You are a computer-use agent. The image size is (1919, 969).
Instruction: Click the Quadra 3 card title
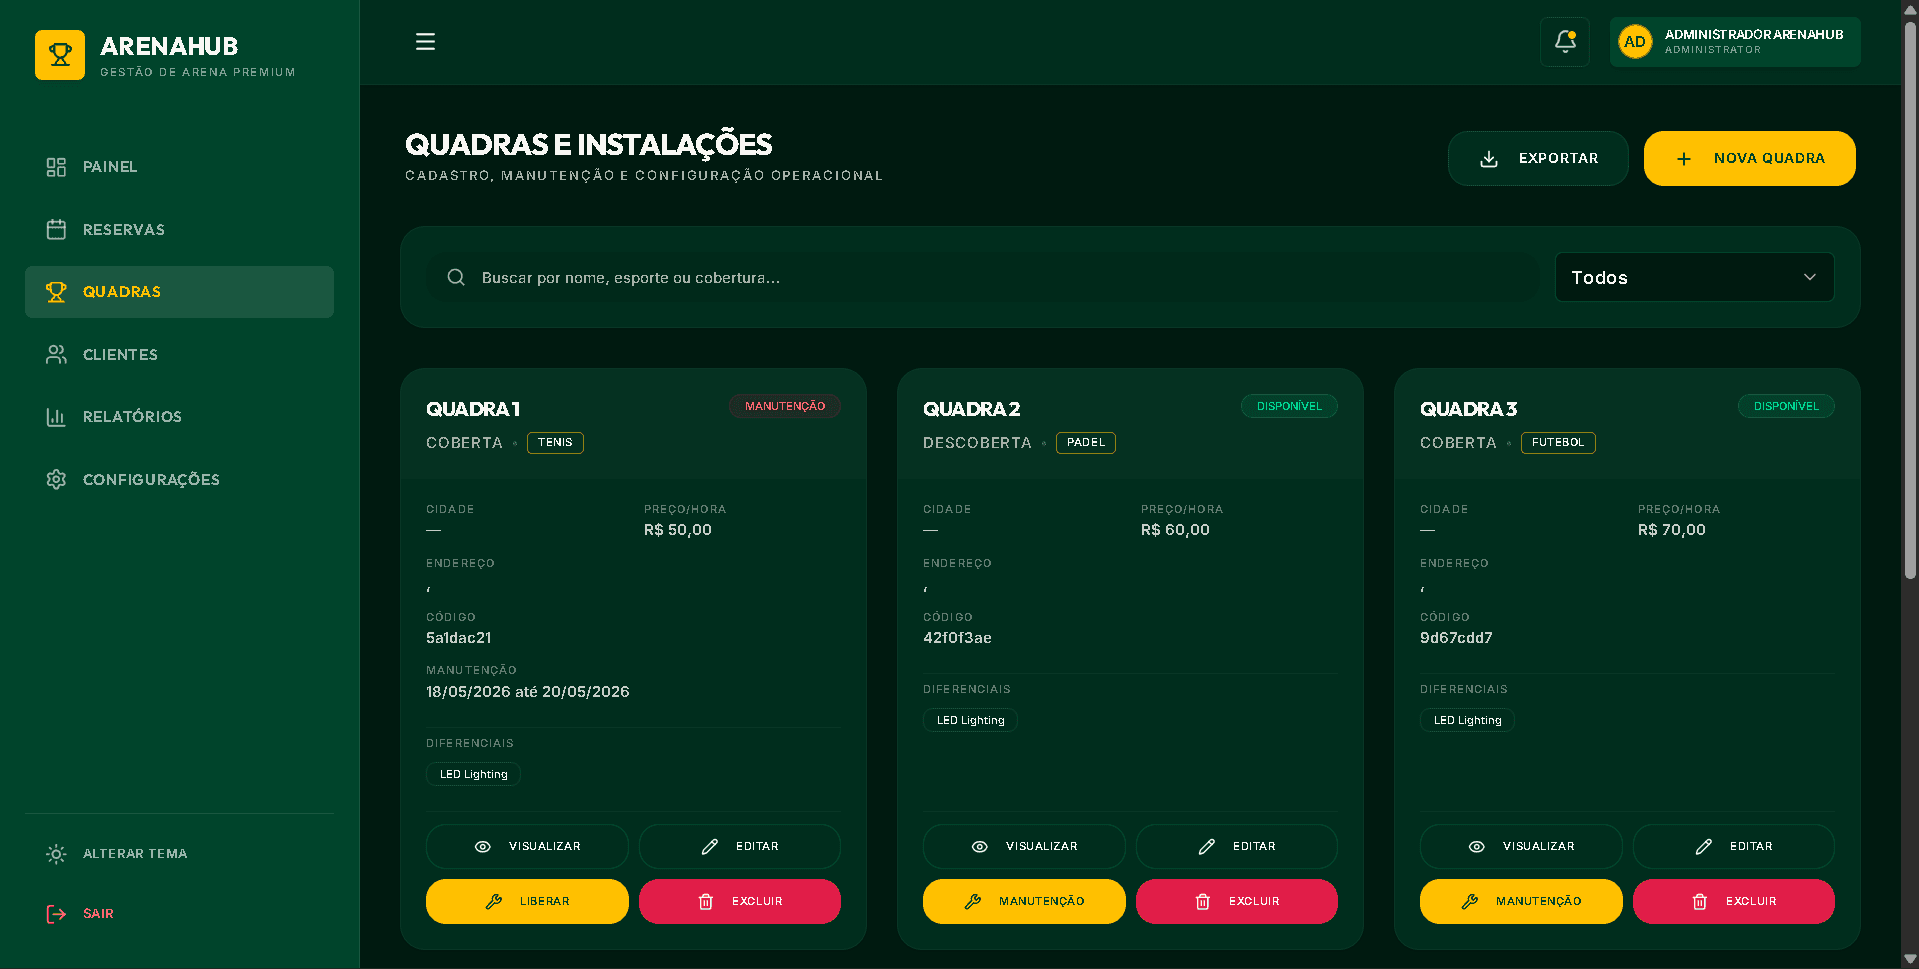[1468, 409]
